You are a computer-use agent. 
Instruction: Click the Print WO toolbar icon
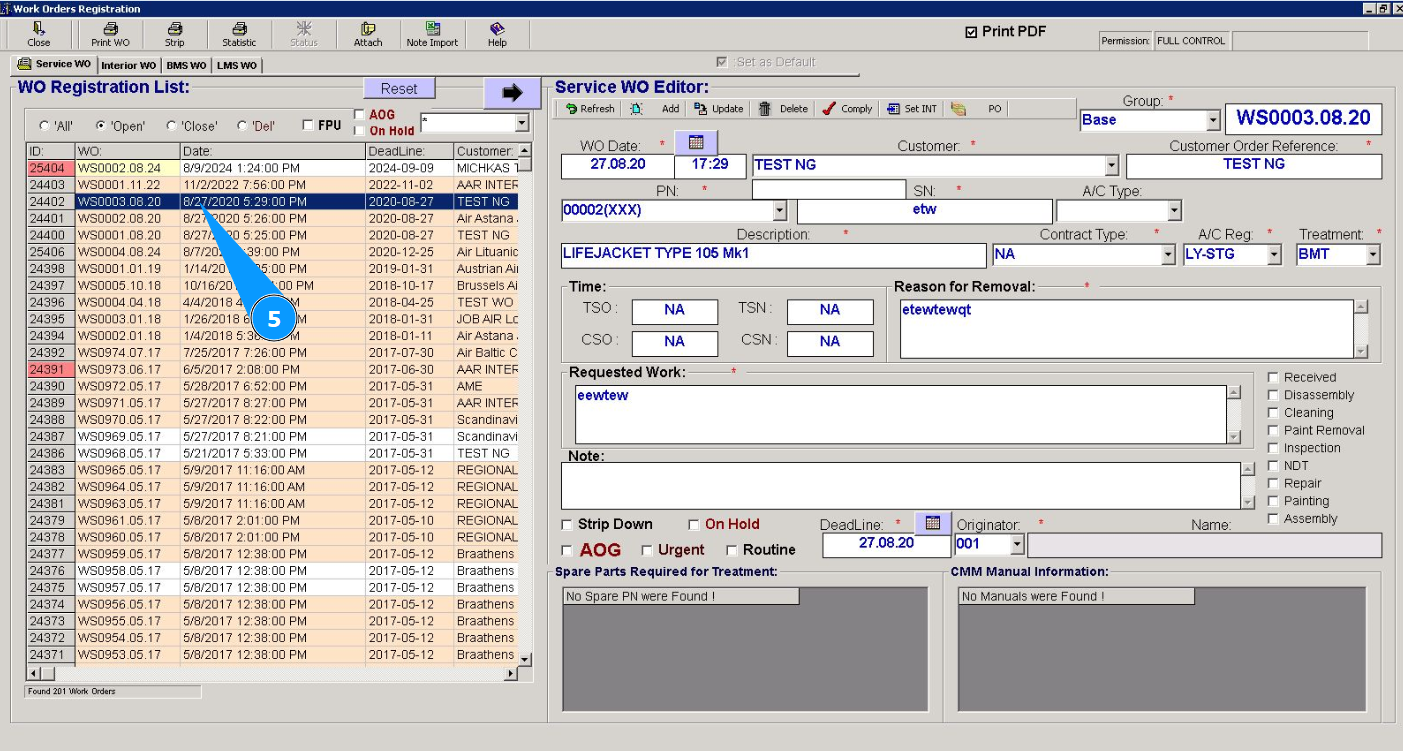coord(110,29)
